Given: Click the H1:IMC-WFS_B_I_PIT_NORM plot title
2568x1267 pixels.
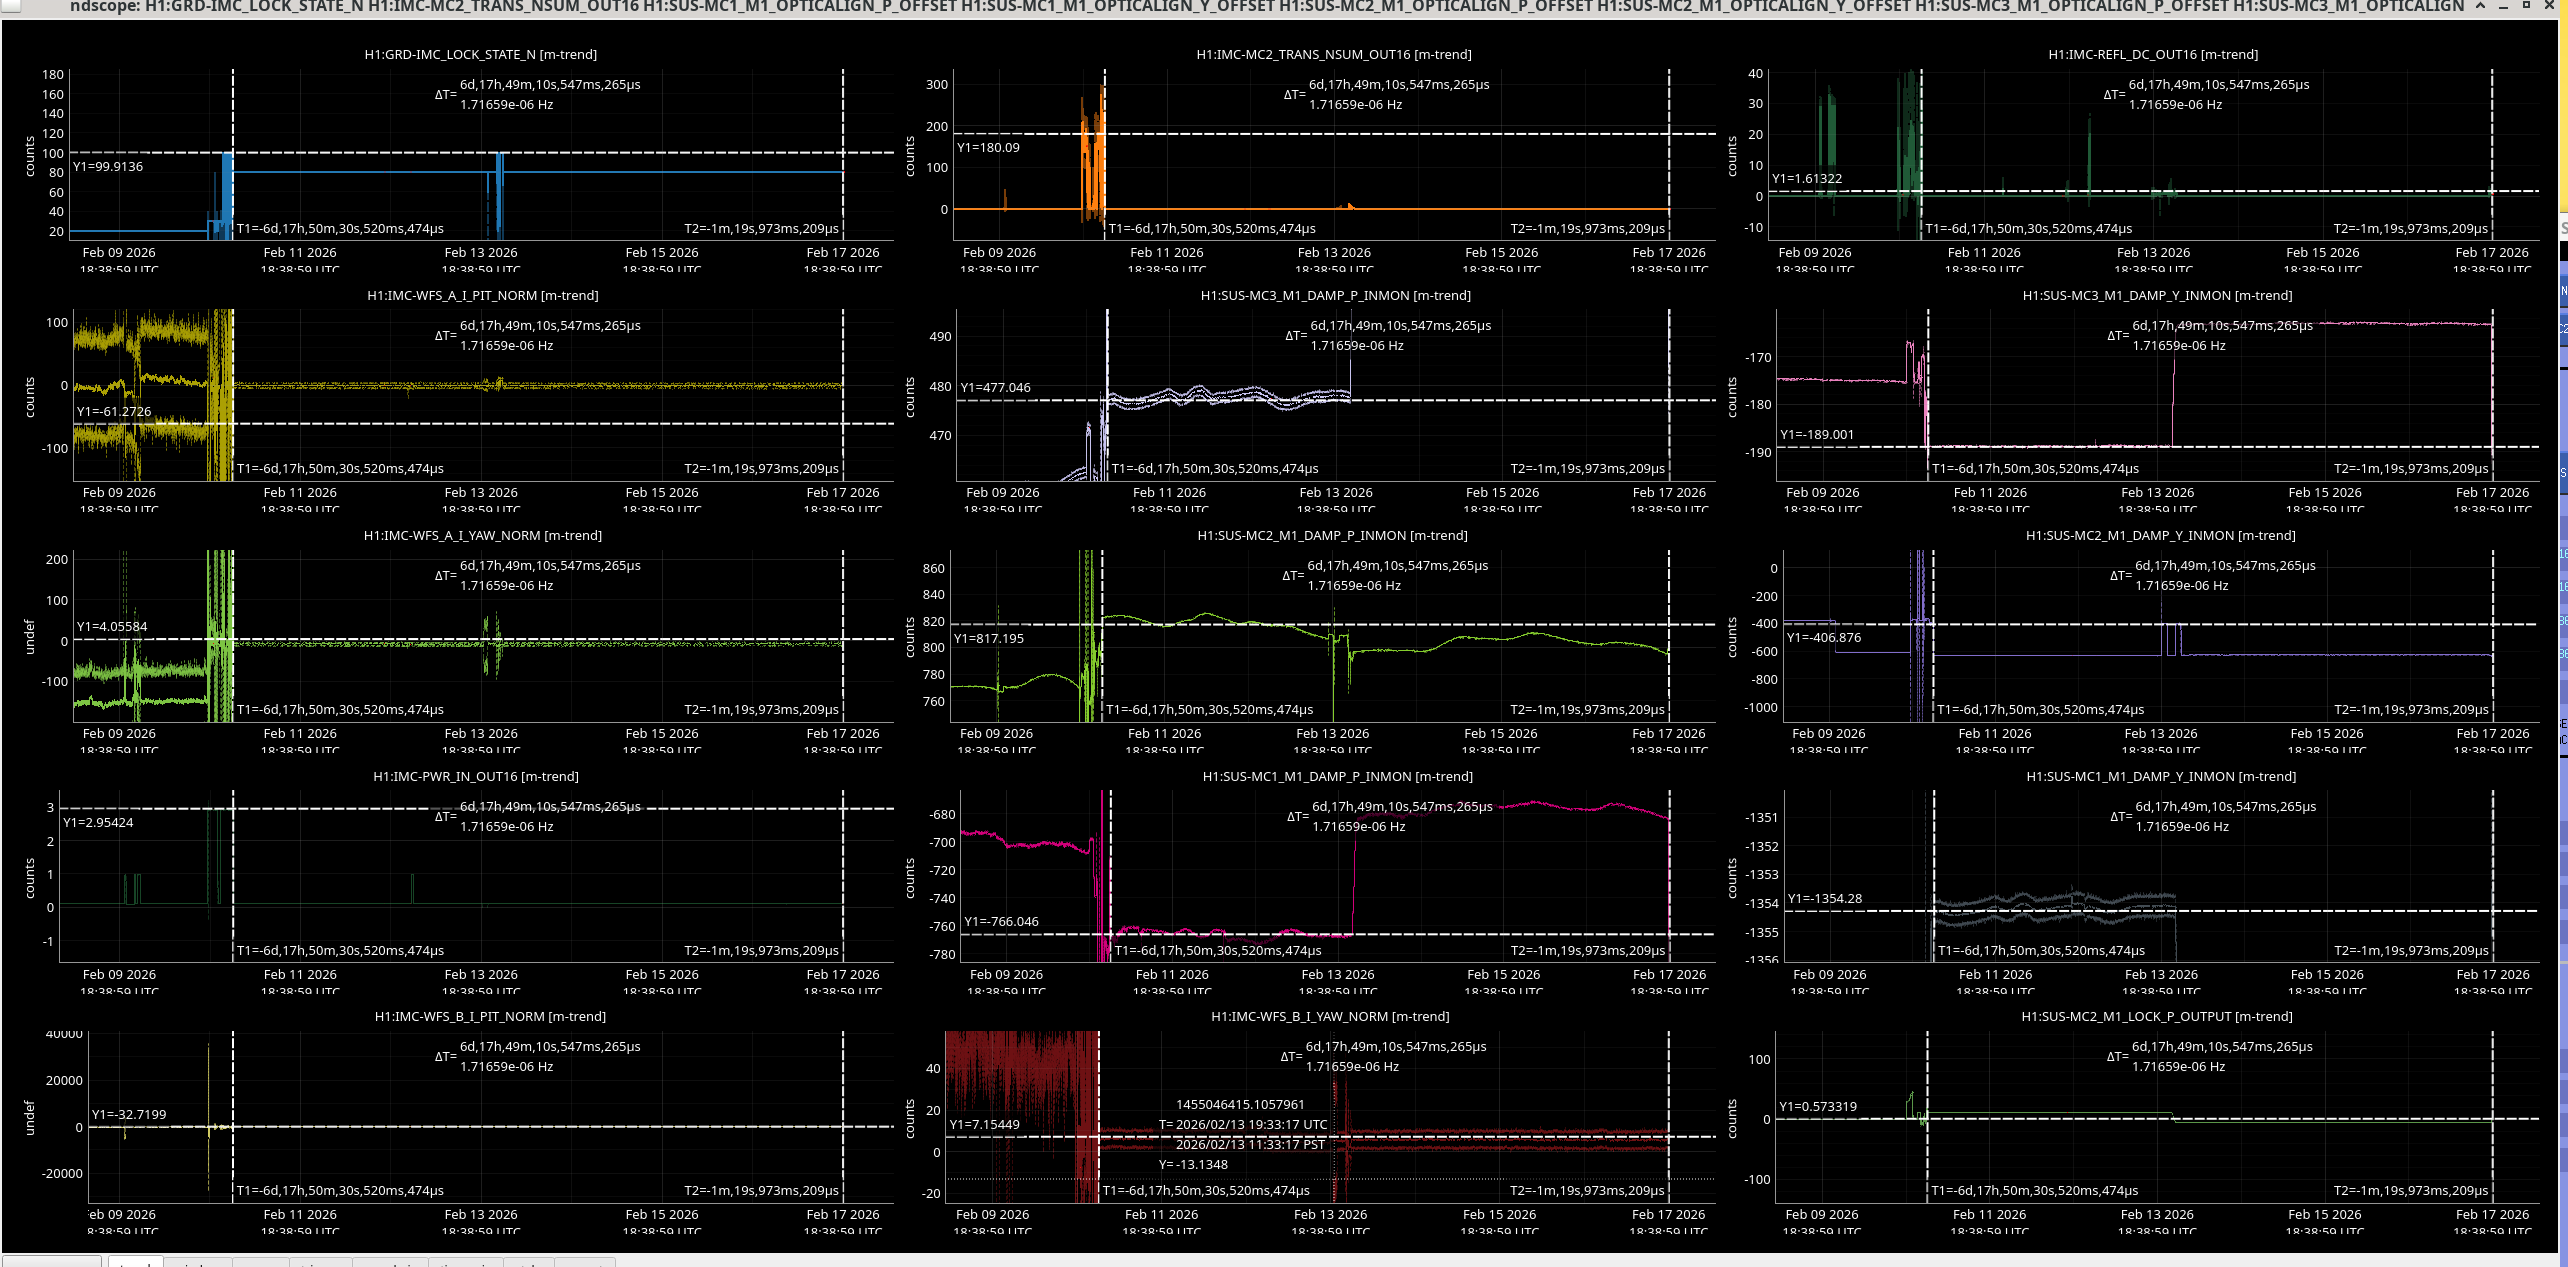Looking at the screenshot, I should click(490, 1017).
